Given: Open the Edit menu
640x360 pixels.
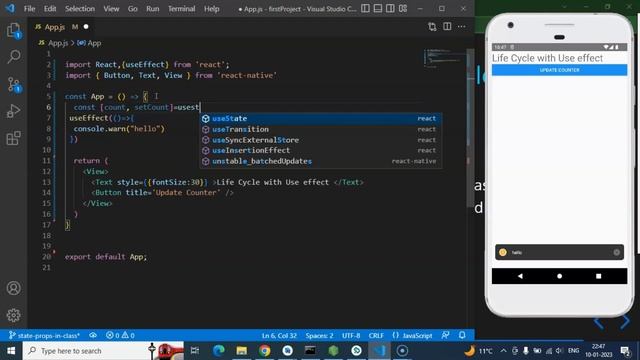Looking at the screenshot, I should (50, 9).
